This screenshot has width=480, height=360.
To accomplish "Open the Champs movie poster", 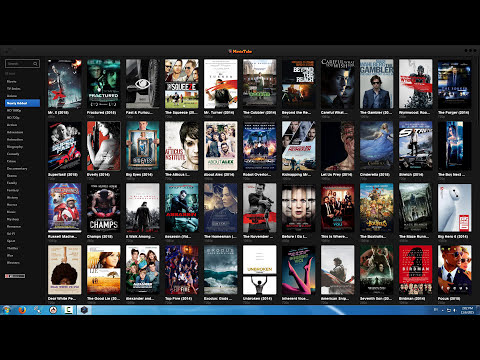I will pyautogui.click(x=104, y=208).
